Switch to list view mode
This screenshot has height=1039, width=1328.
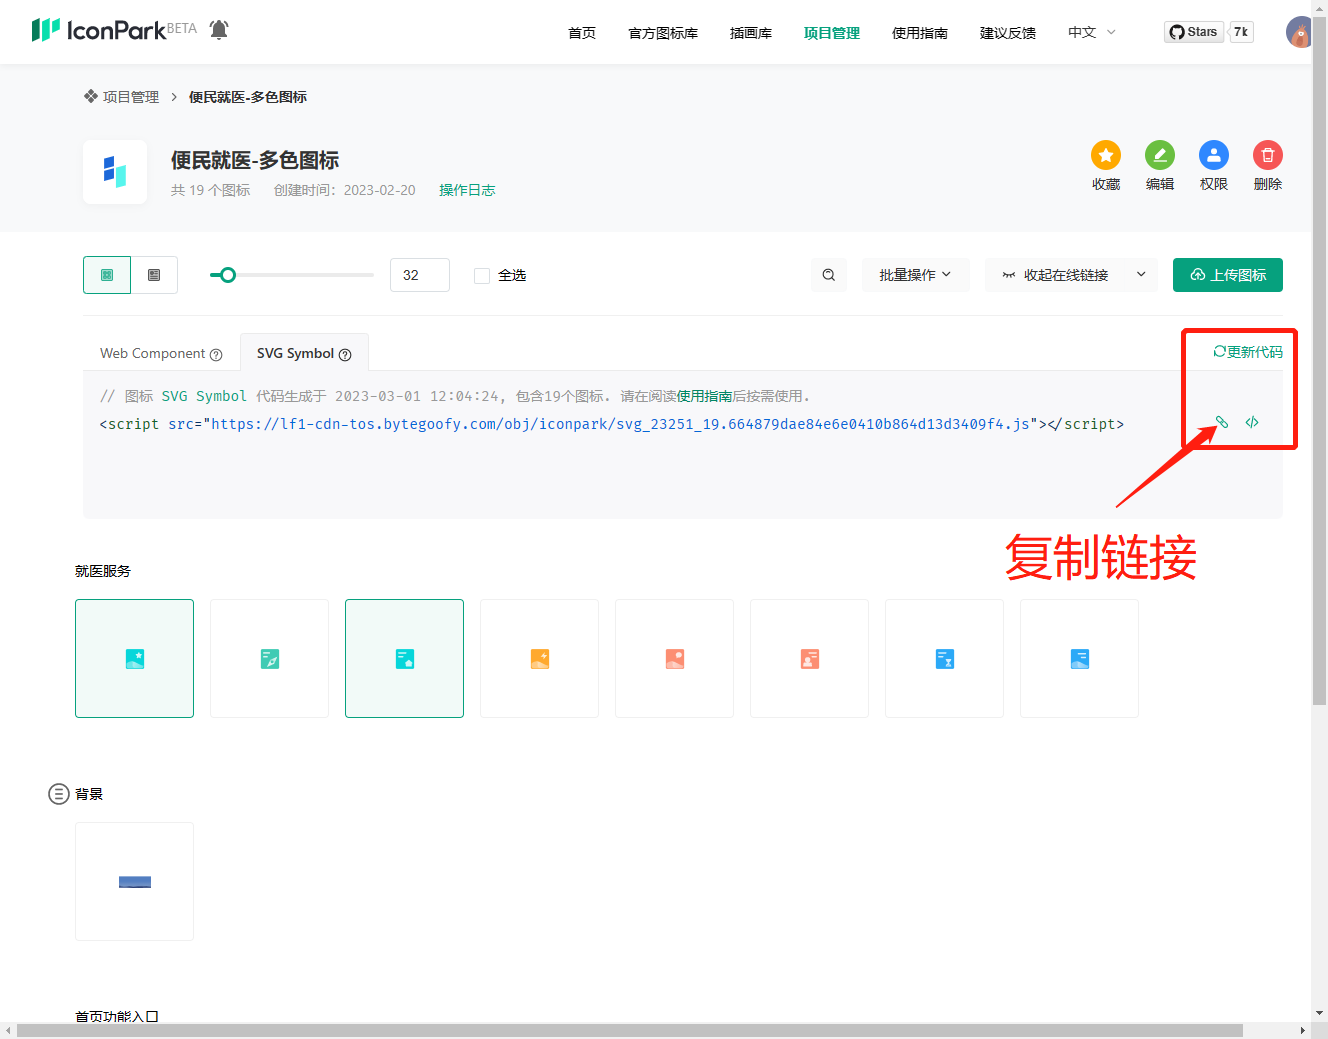154,275
